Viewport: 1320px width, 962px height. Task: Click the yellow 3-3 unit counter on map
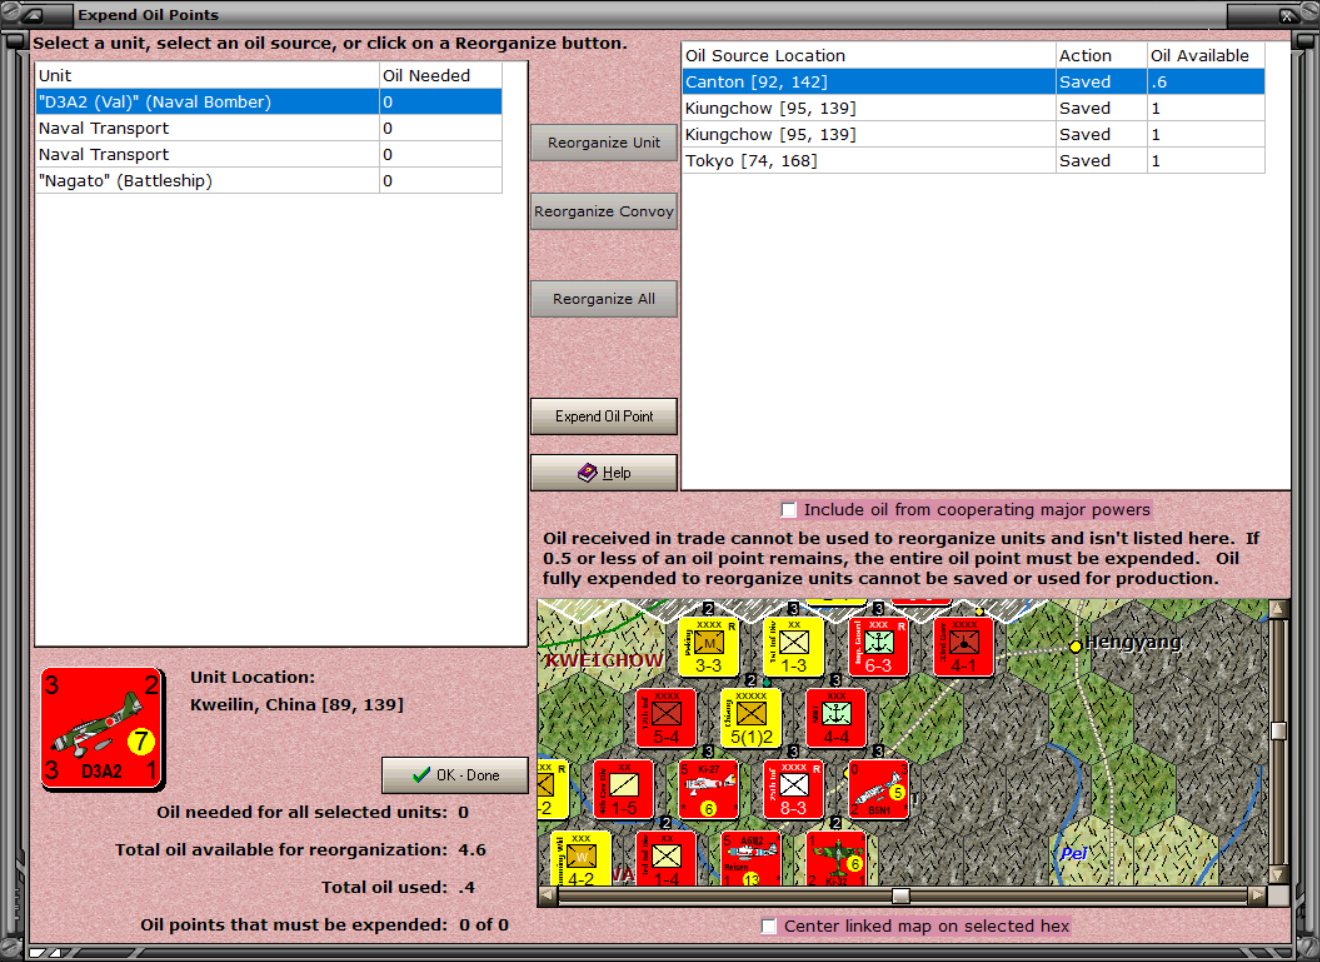pyautogui.click(x=708, y=646)
